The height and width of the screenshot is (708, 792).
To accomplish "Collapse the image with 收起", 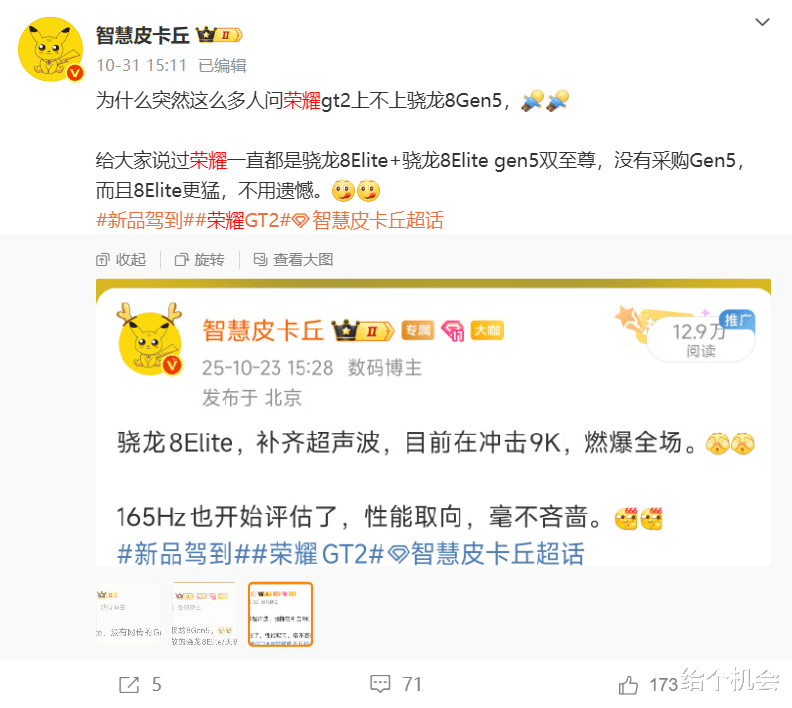I will click(121, 260).
